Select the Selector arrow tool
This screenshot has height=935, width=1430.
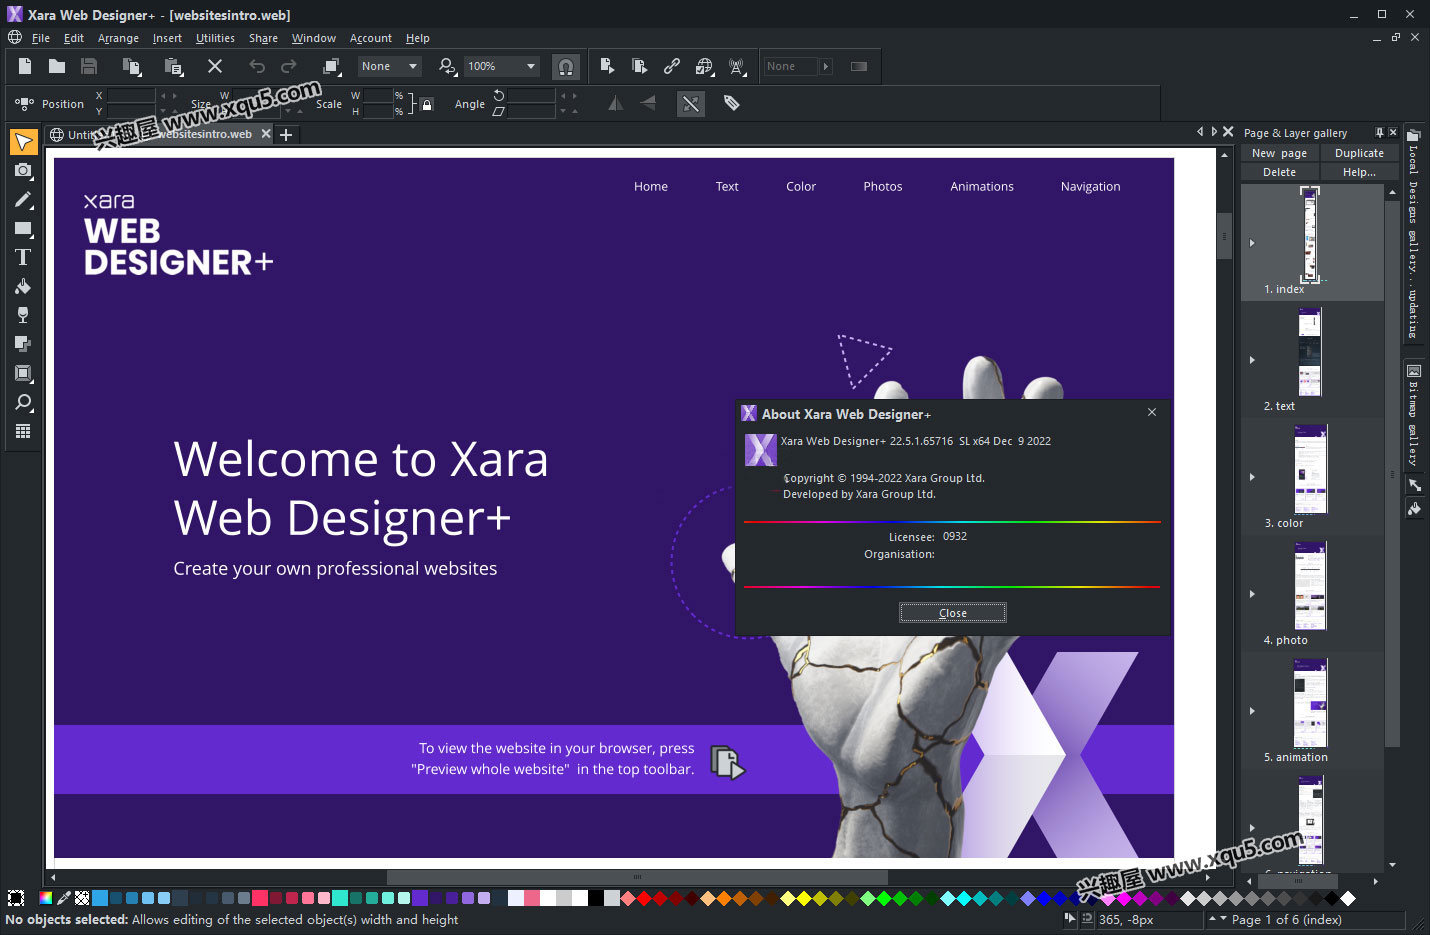[x=23, y=142]
